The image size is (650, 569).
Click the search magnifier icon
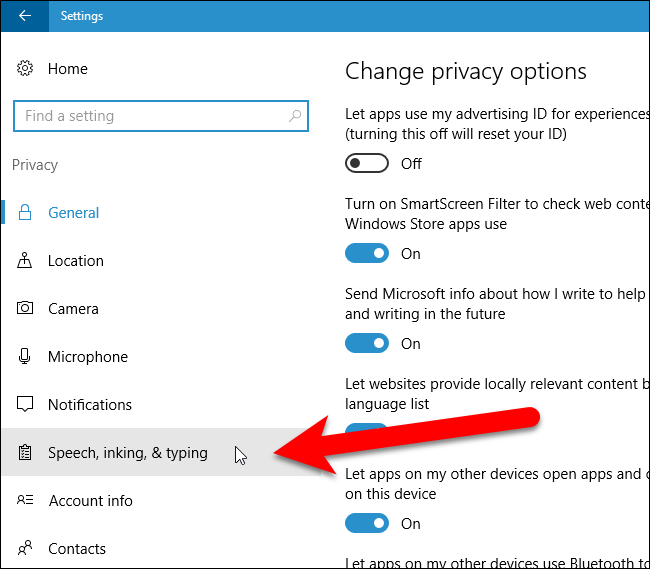click(x=295, y=116)
